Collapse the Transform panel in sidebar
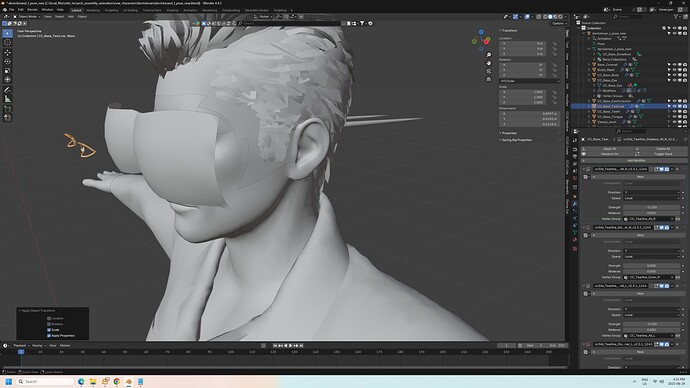 500,31
